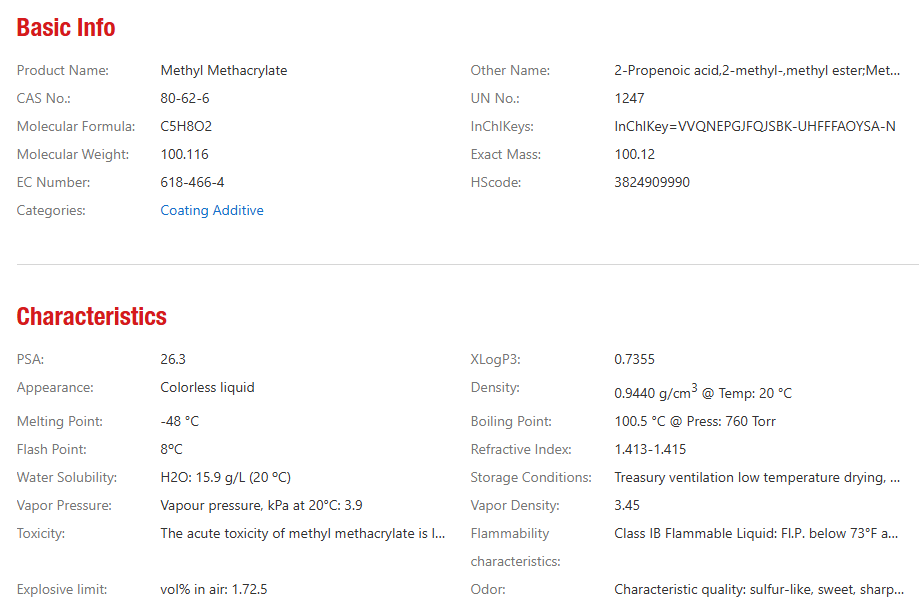
Task: Click the Class IB Flammable Liquid text
Action: pyautogui.click(x=755, y=534)
